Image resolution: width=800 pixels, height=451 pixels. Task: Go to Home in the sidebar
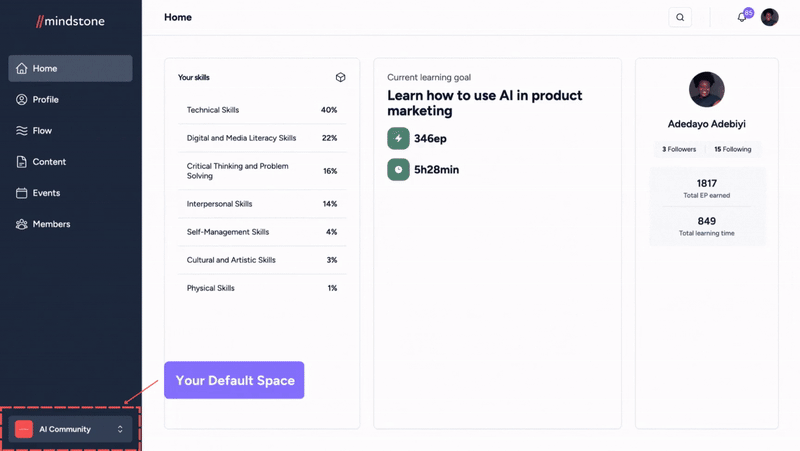click(x=70, y=68)
